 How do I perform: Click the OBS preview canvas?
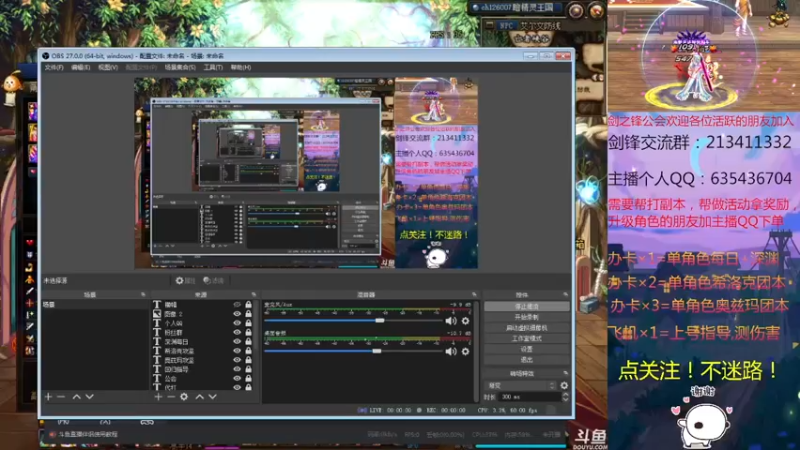[x=306, y=173]
